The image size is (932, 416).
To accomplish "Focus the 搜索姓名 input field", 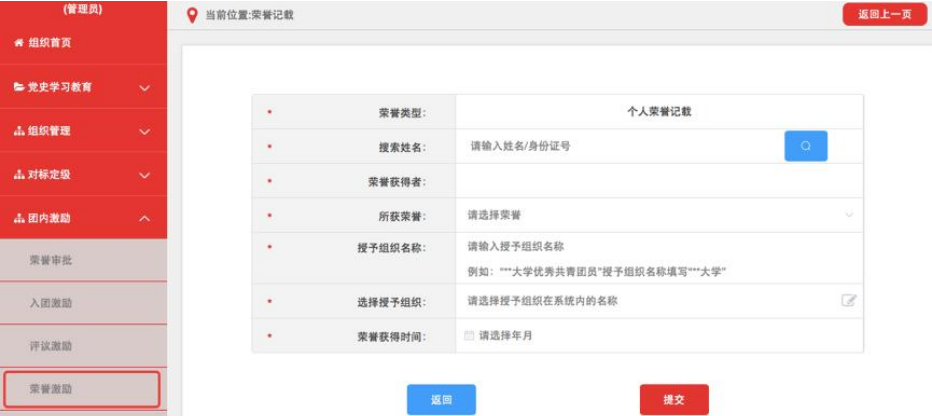I will click(620, 146).
